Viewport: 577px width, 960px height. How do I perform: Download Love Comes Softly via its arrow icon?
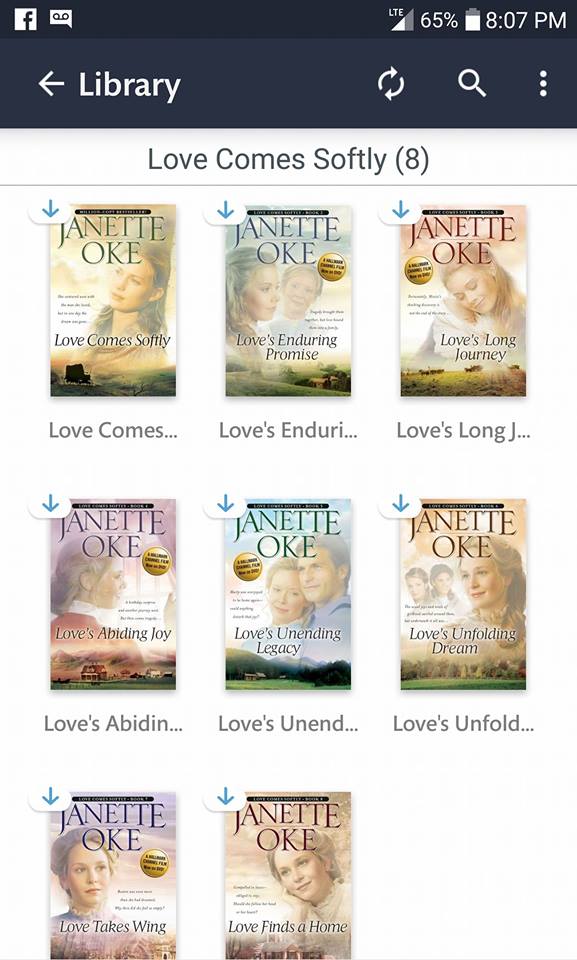pos(50,209)
